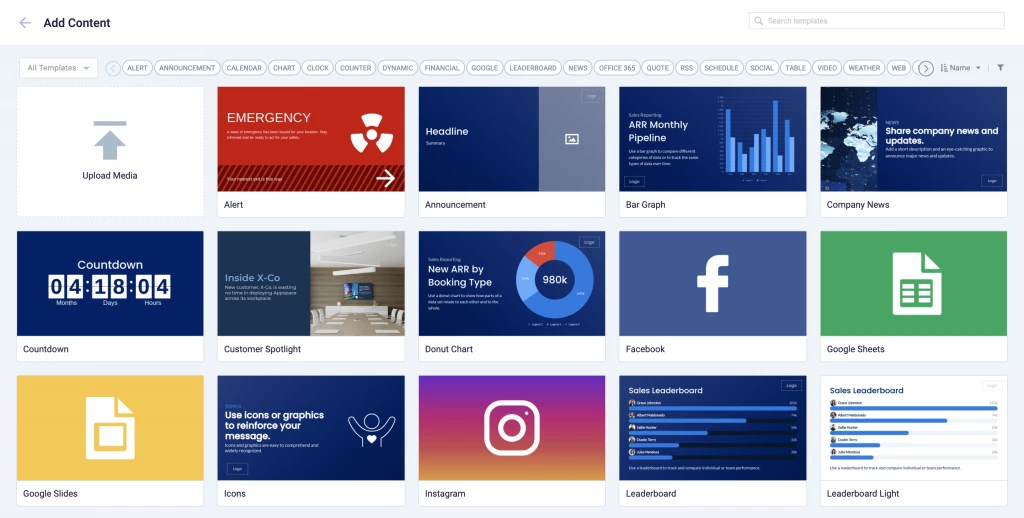Open the filter funnel icon
This screenshot has height=518, width=1024.
click(x=1000, y=68)
